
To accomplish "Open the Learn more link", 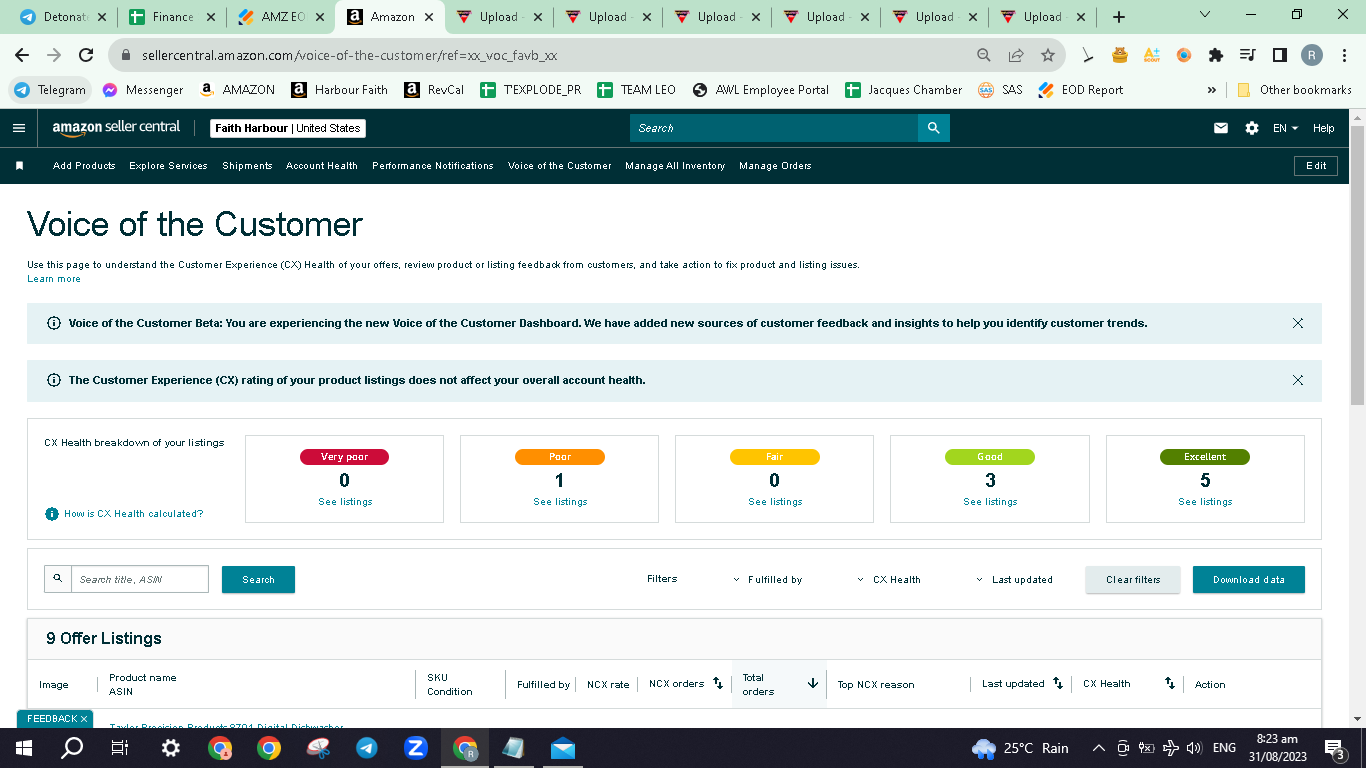I will (54, 279).
